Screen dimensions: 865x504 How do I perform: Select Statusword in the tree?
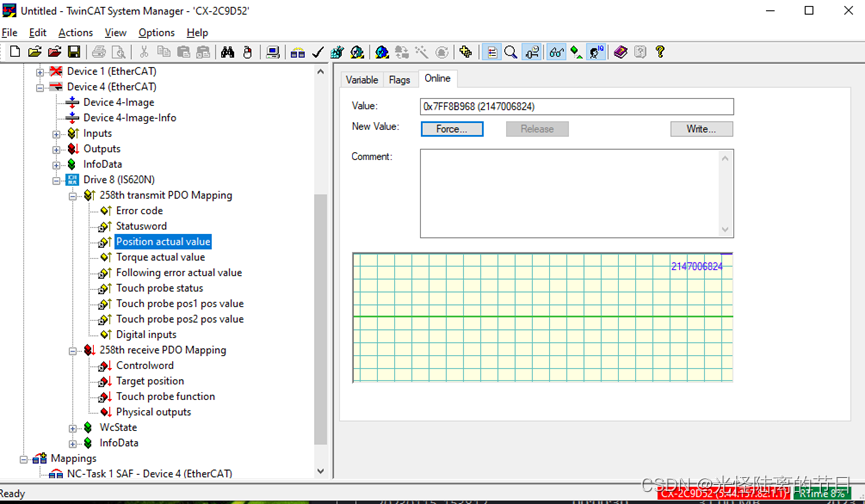[x=141, y=226]
